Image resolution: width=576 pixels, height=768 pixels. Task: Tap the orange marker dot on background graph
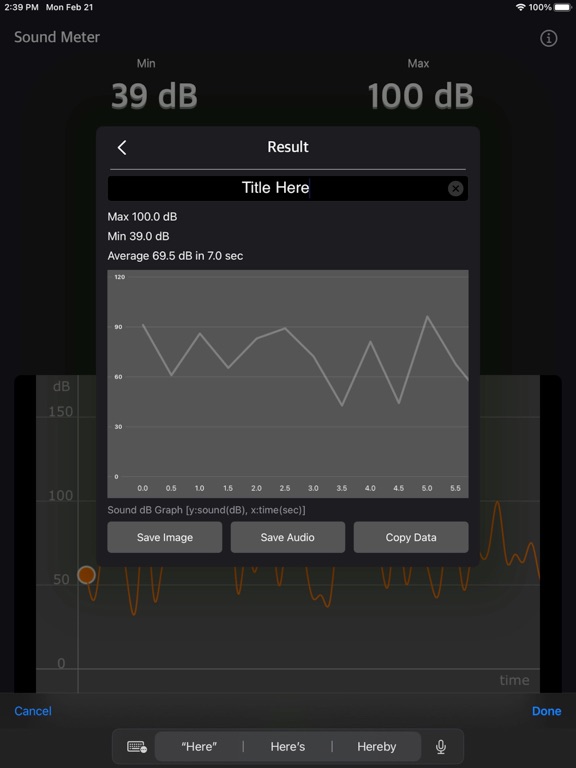pyautogui.click(x=86, y=575)
